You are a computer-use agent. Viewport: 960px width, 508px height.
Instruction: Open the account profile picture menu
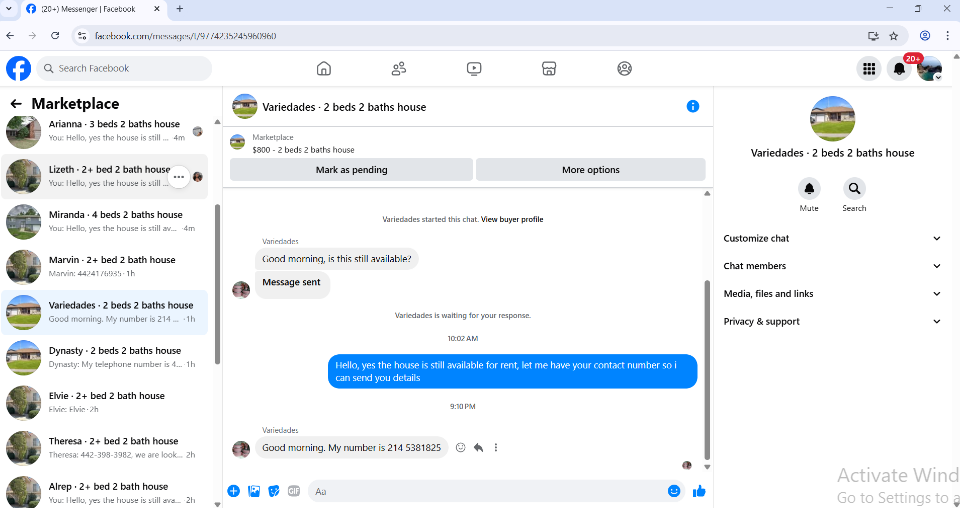coord(929,69)
